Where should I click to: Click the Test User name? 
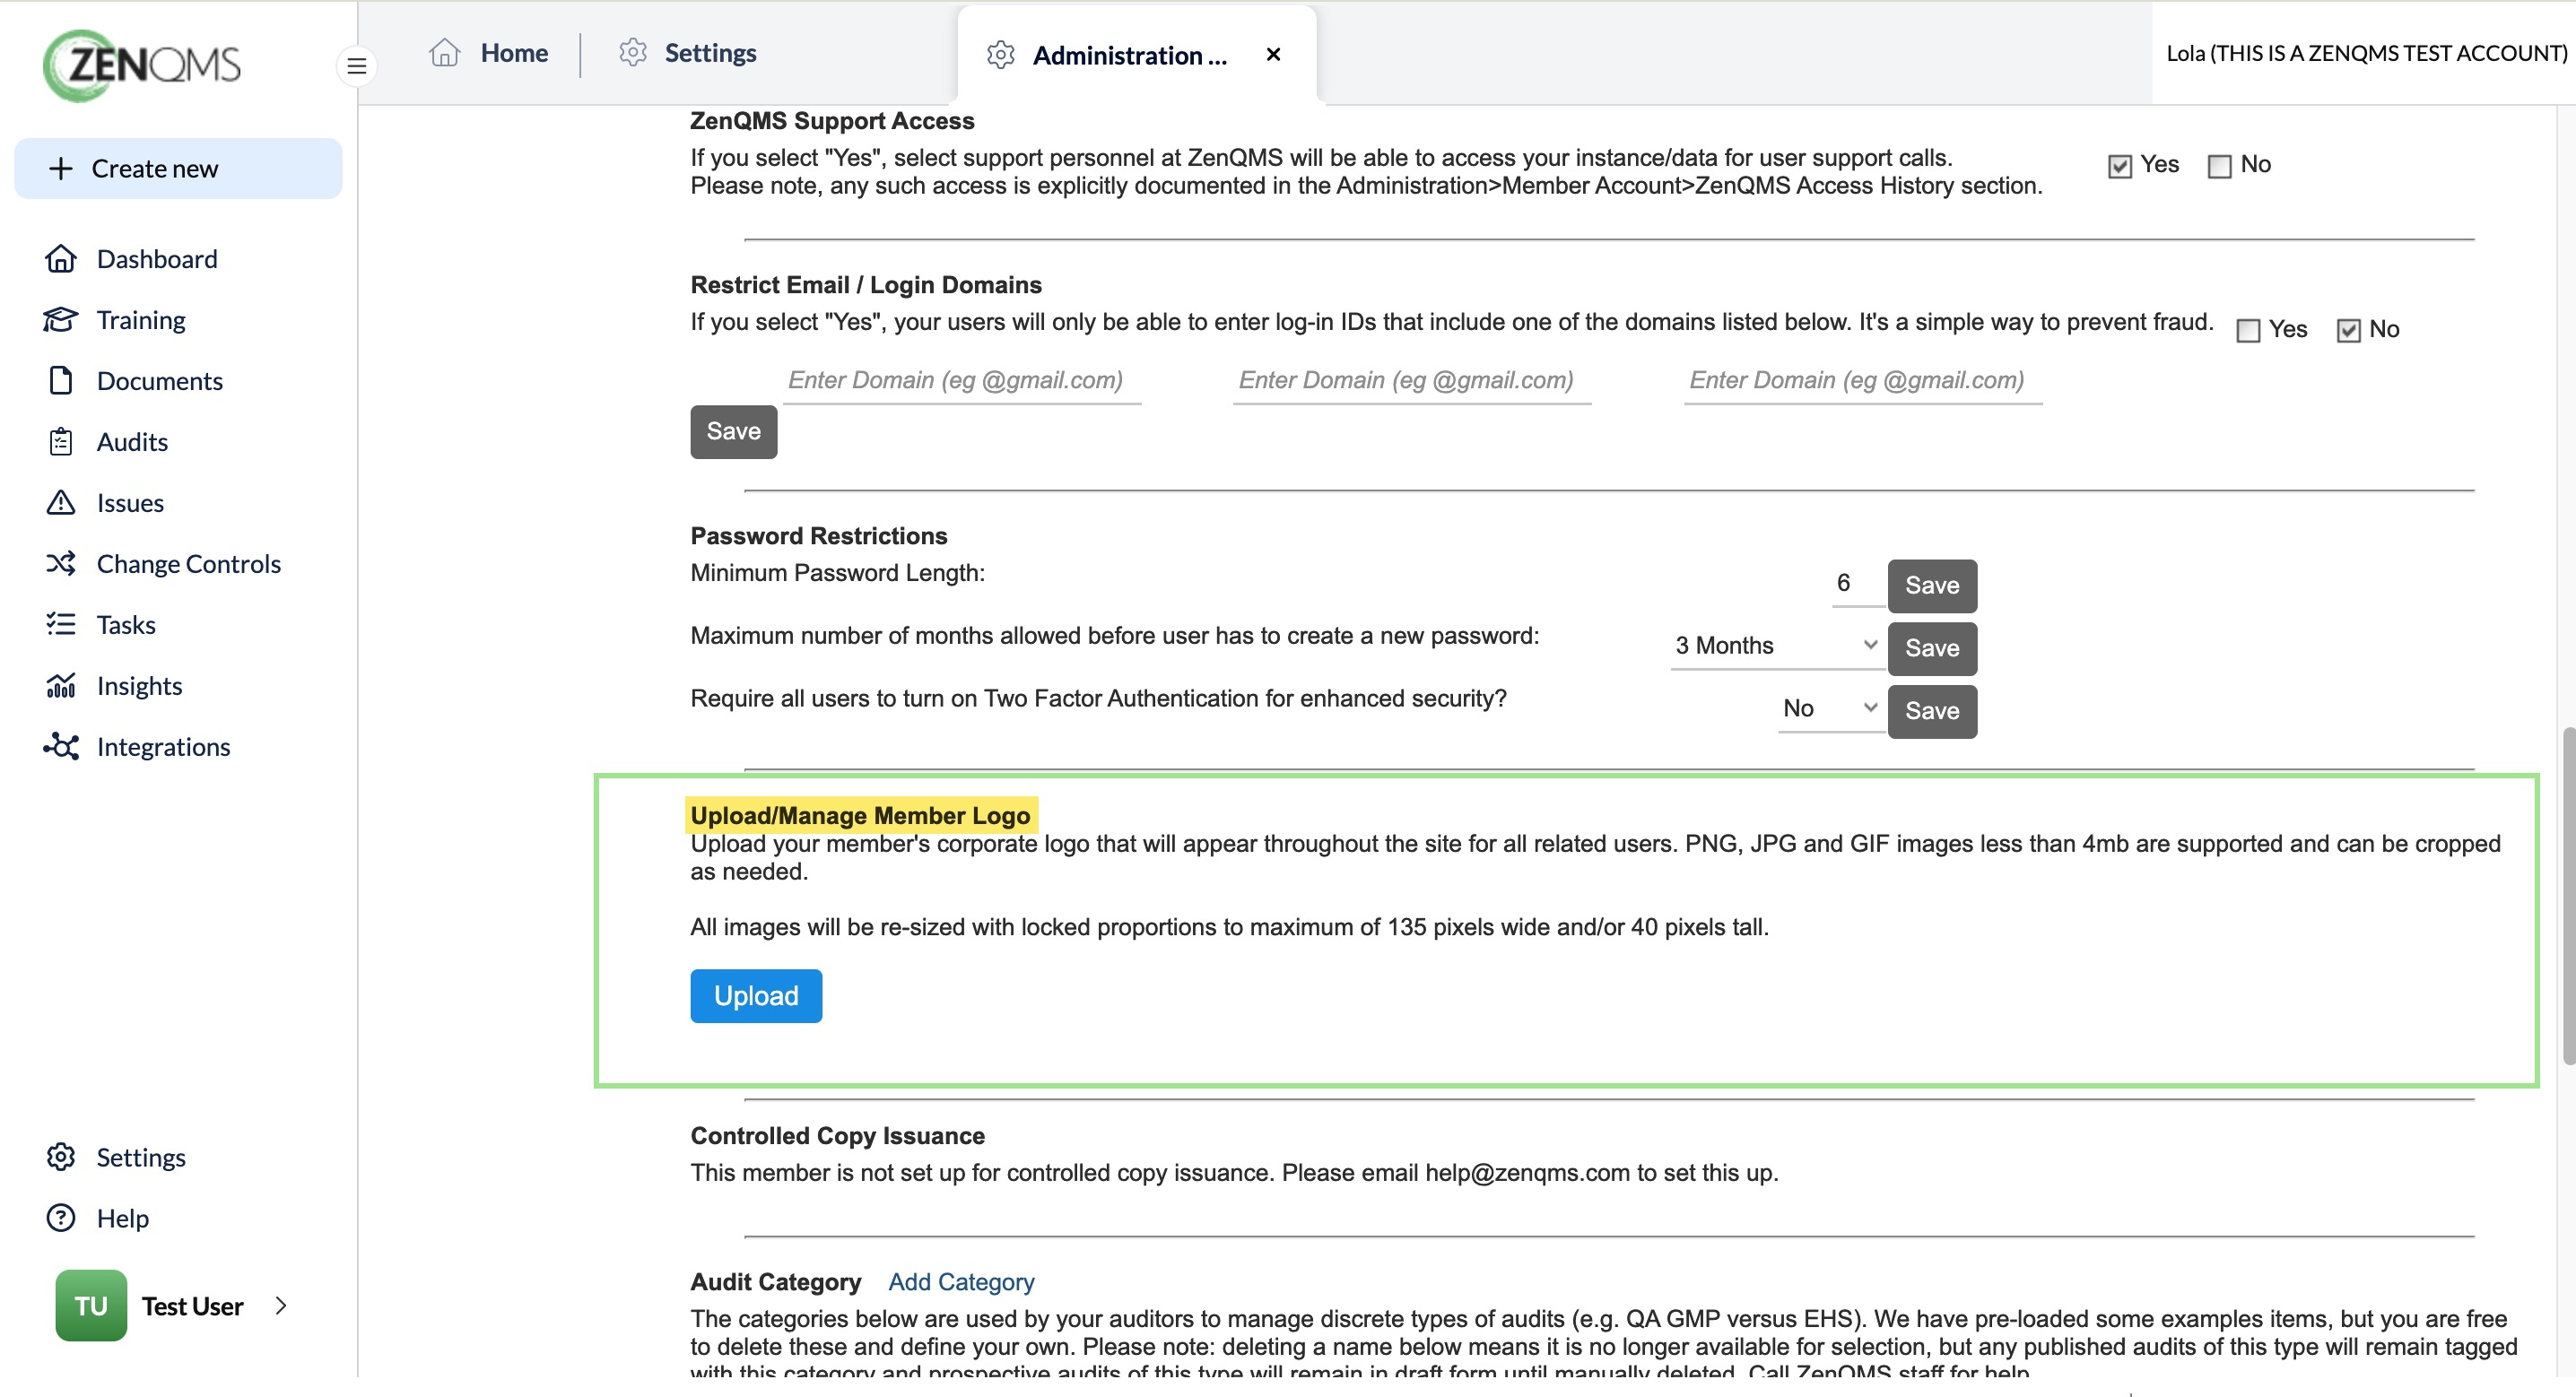pos(192,1306)
